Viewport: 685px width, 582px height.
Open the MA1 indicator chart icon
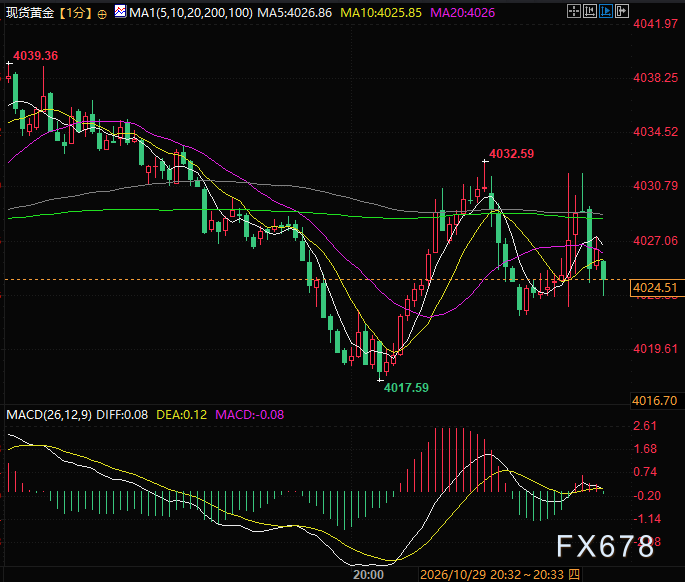point(120,11)
